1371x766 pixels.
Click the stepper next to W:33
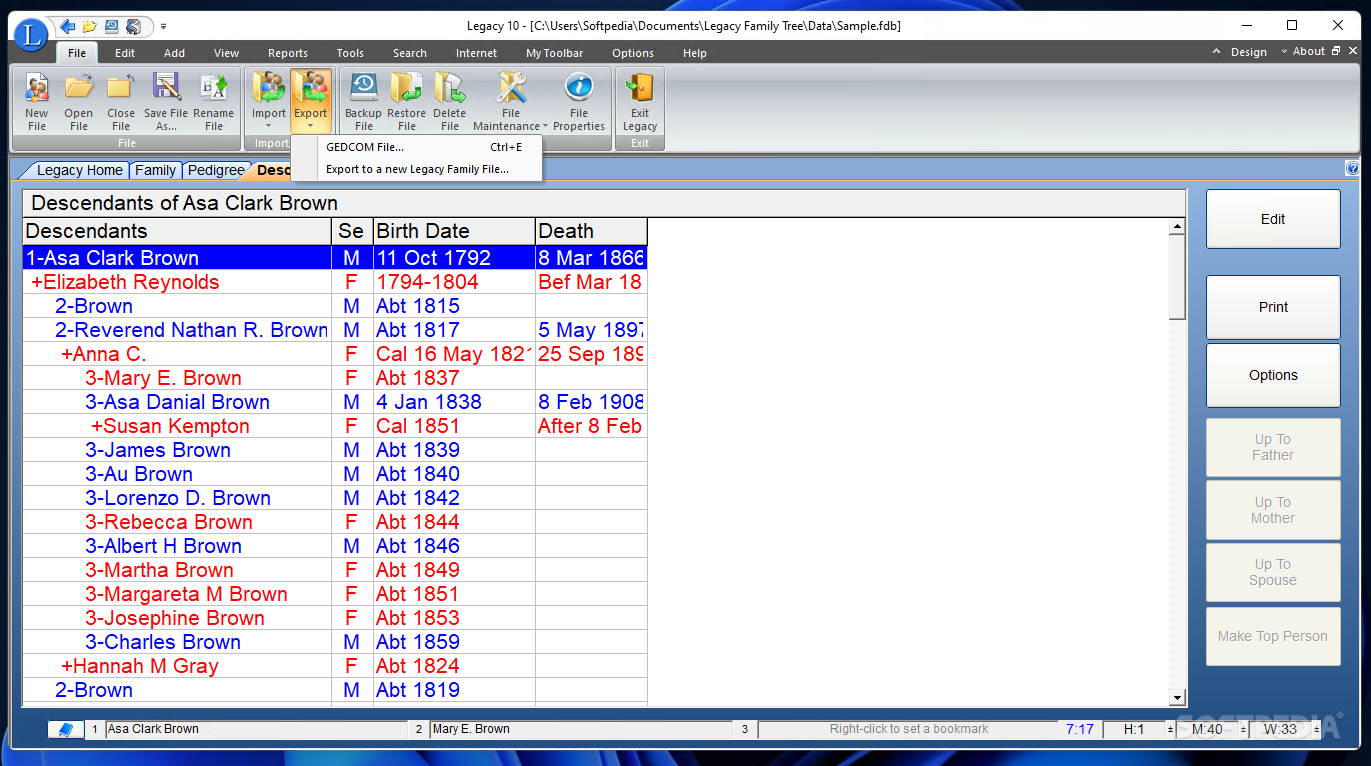point(1315,730)
